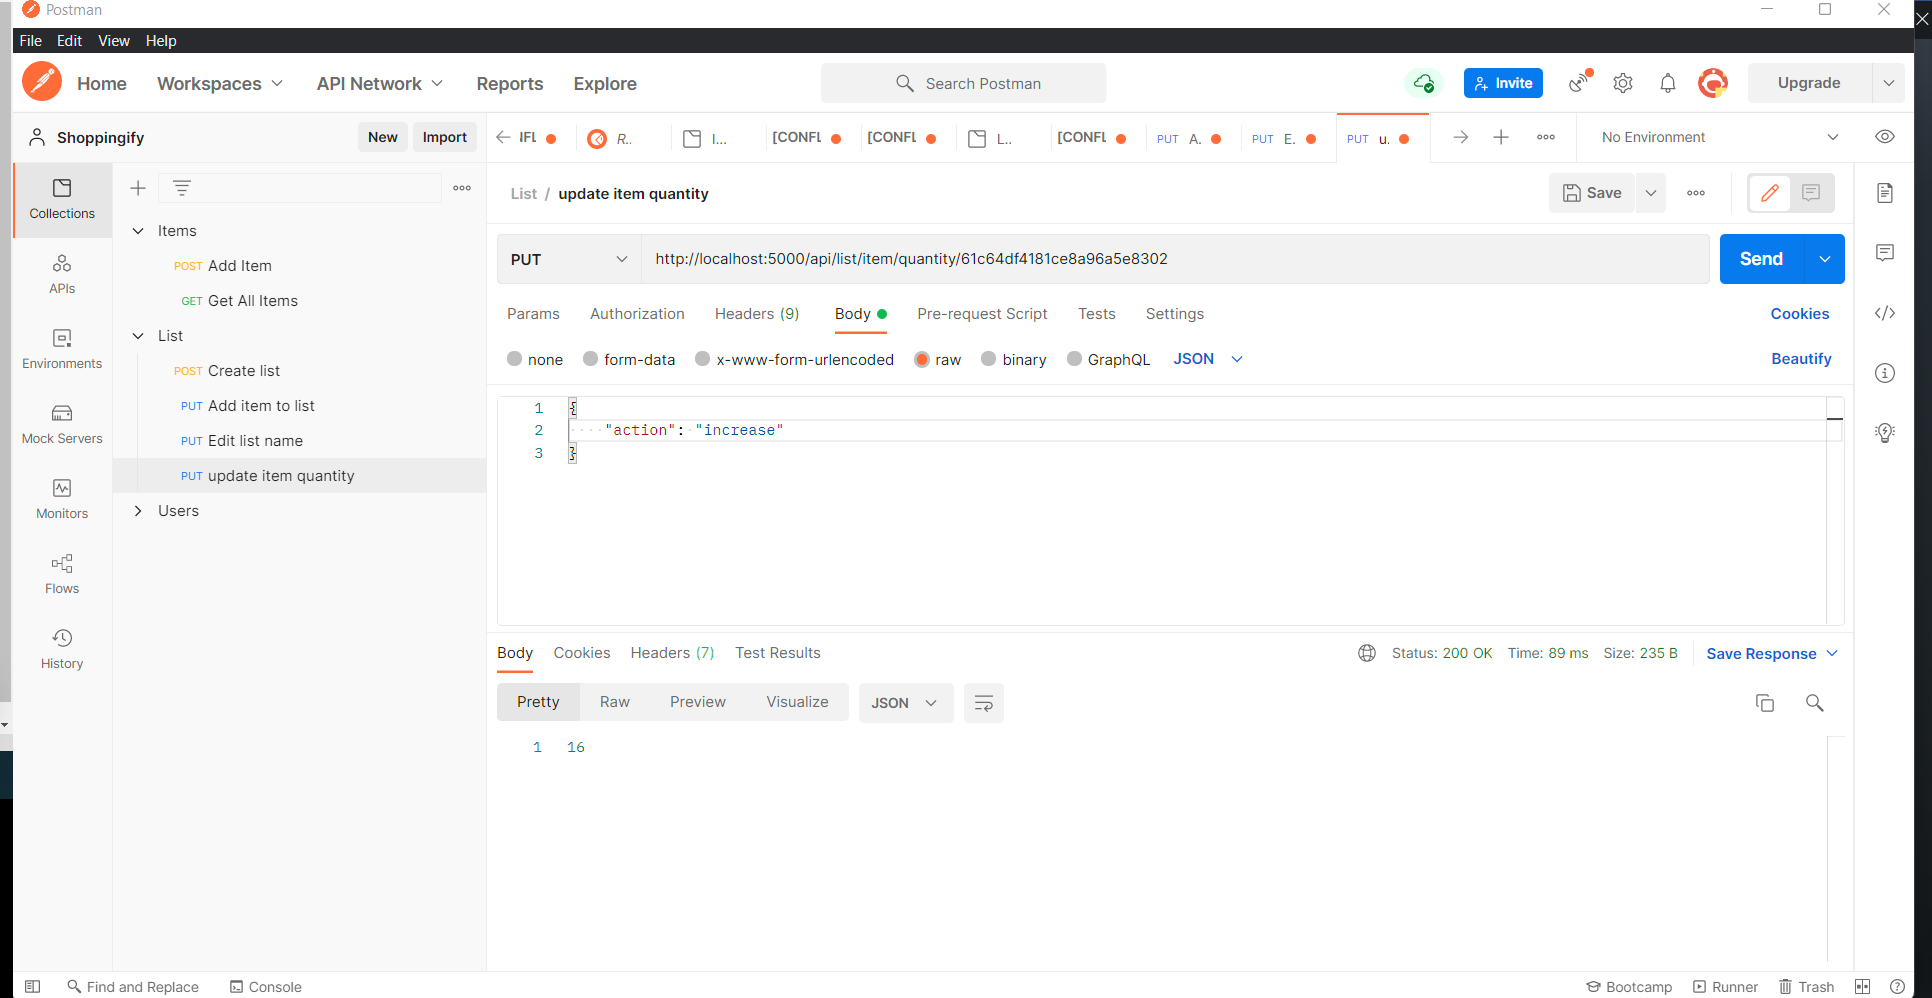Viewport: 1932px width, 998px height.
Task: Open the Environments sidebar section
Action: click(62, 350)
